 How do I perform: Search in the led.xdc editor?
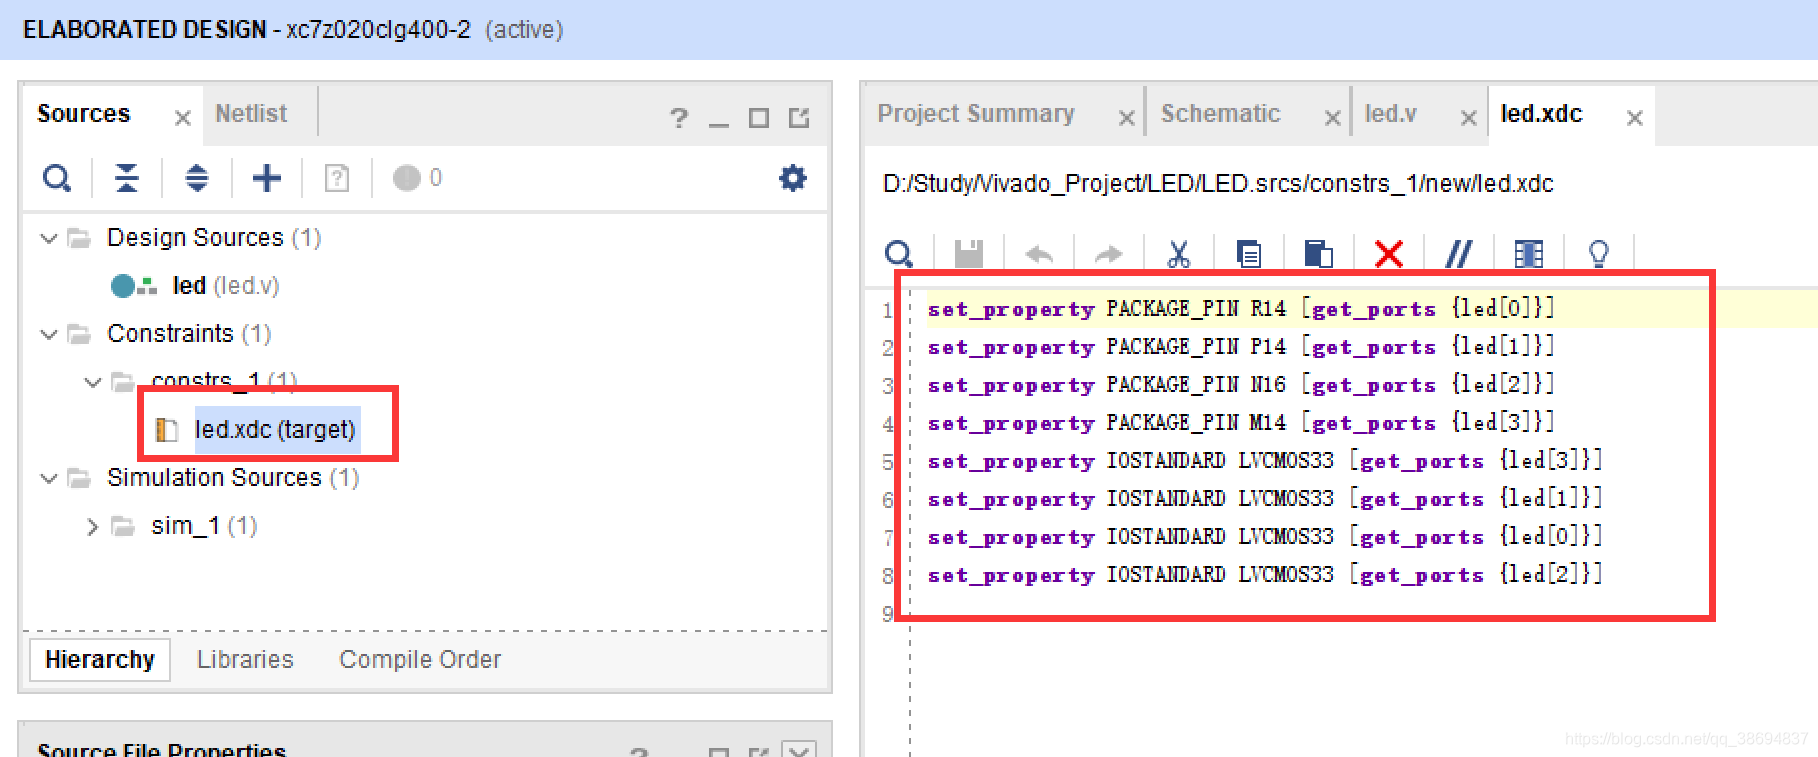pos(899,254)
